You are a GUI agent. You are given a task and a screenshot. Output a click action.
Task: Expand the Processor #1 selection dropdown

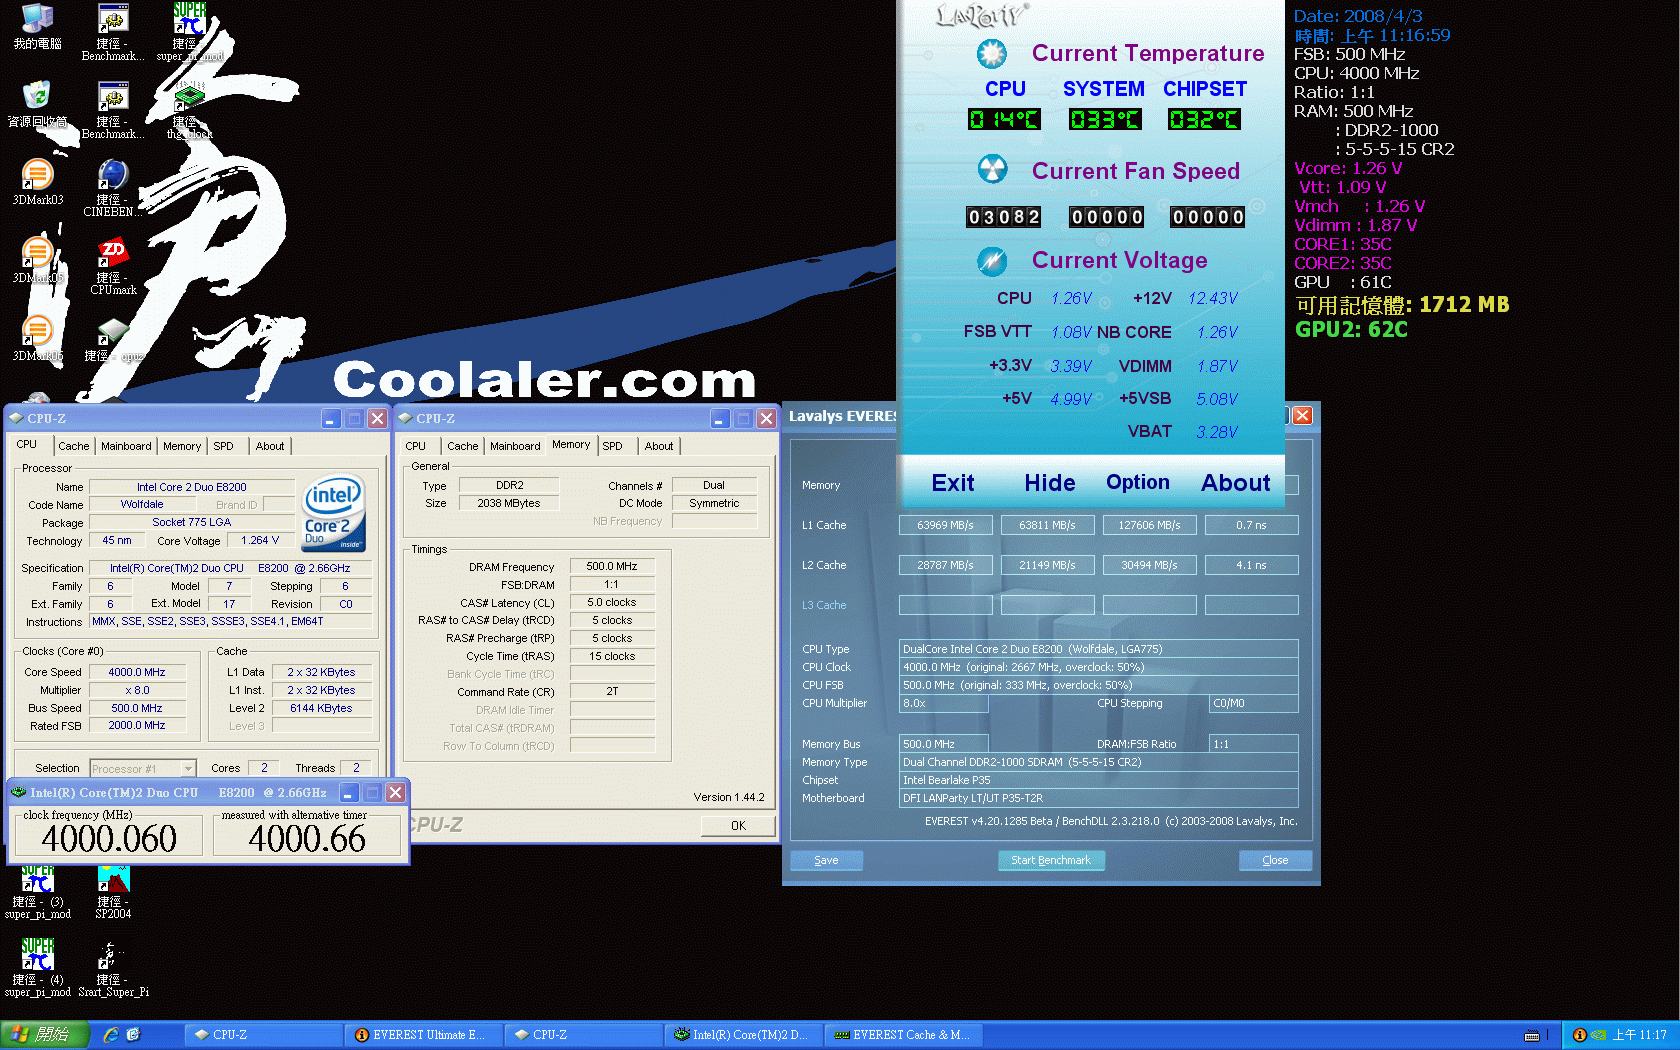point(188,769)
